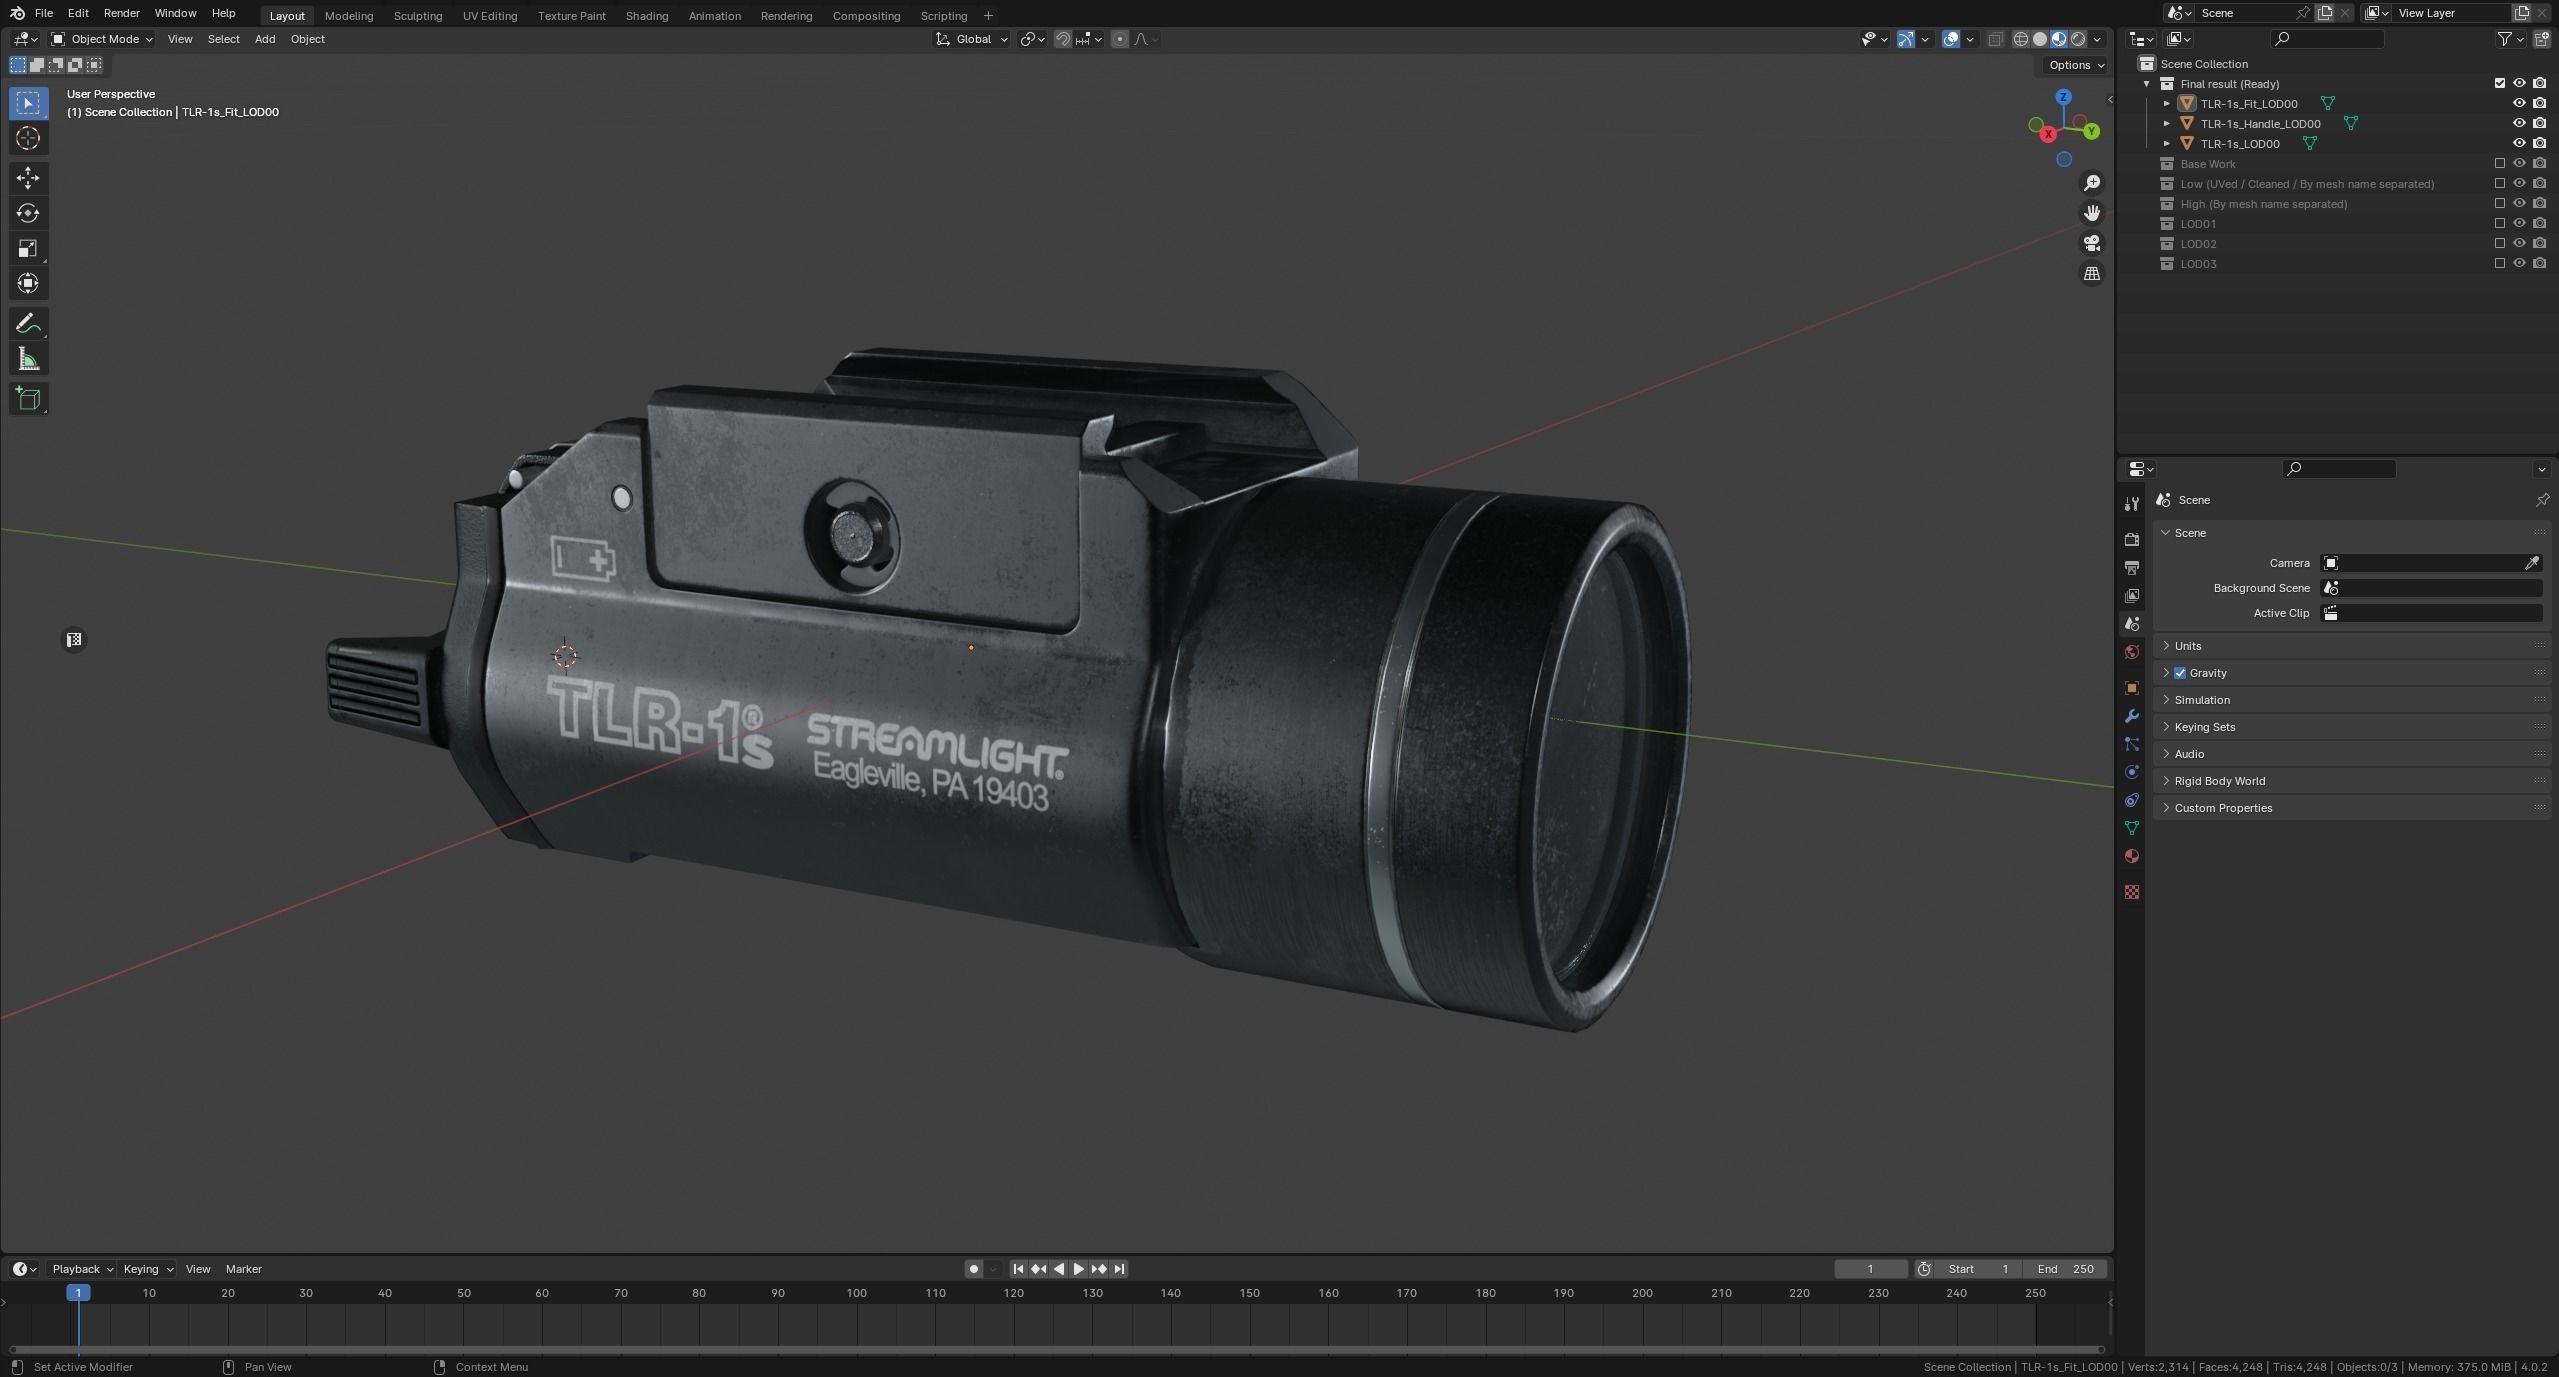Open the Particles properties tab
Image resolution: width=2559 pixels, height=1377 pixels.
[x=2132, y=744]
